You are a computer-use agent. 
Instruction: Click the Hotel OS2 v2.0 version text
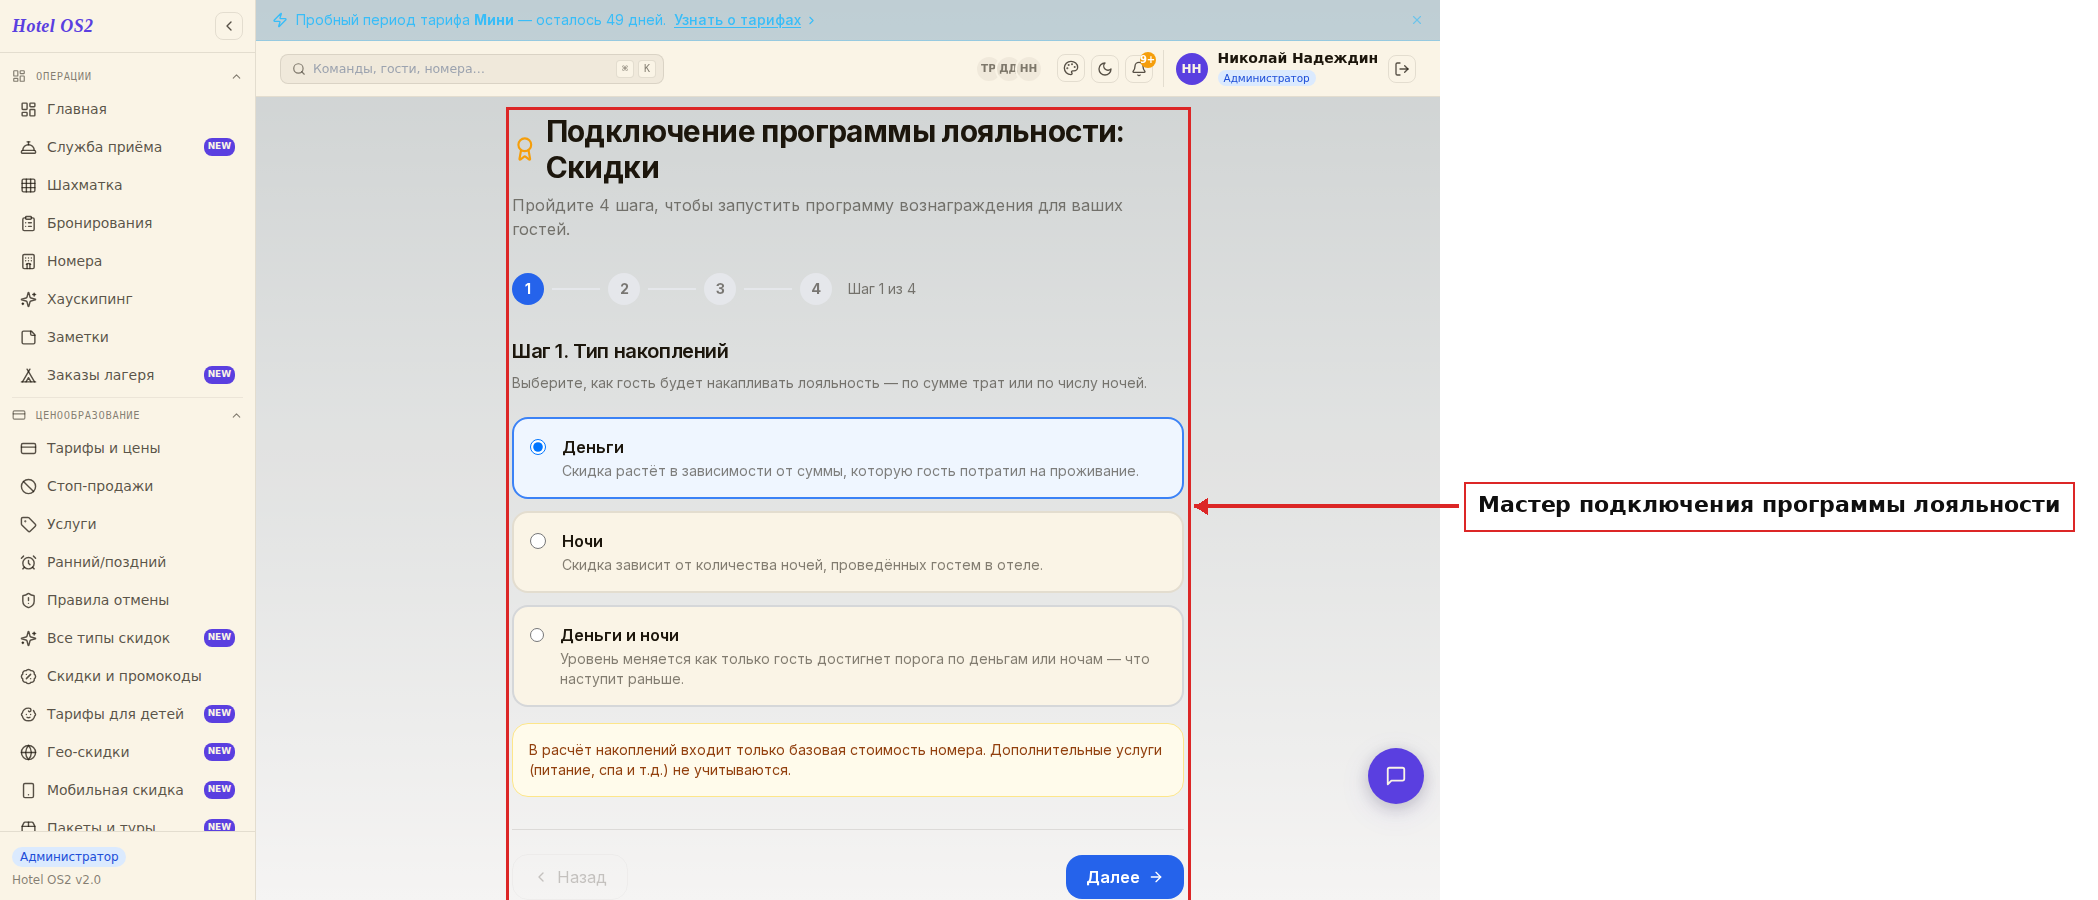[x=56, y=880]
